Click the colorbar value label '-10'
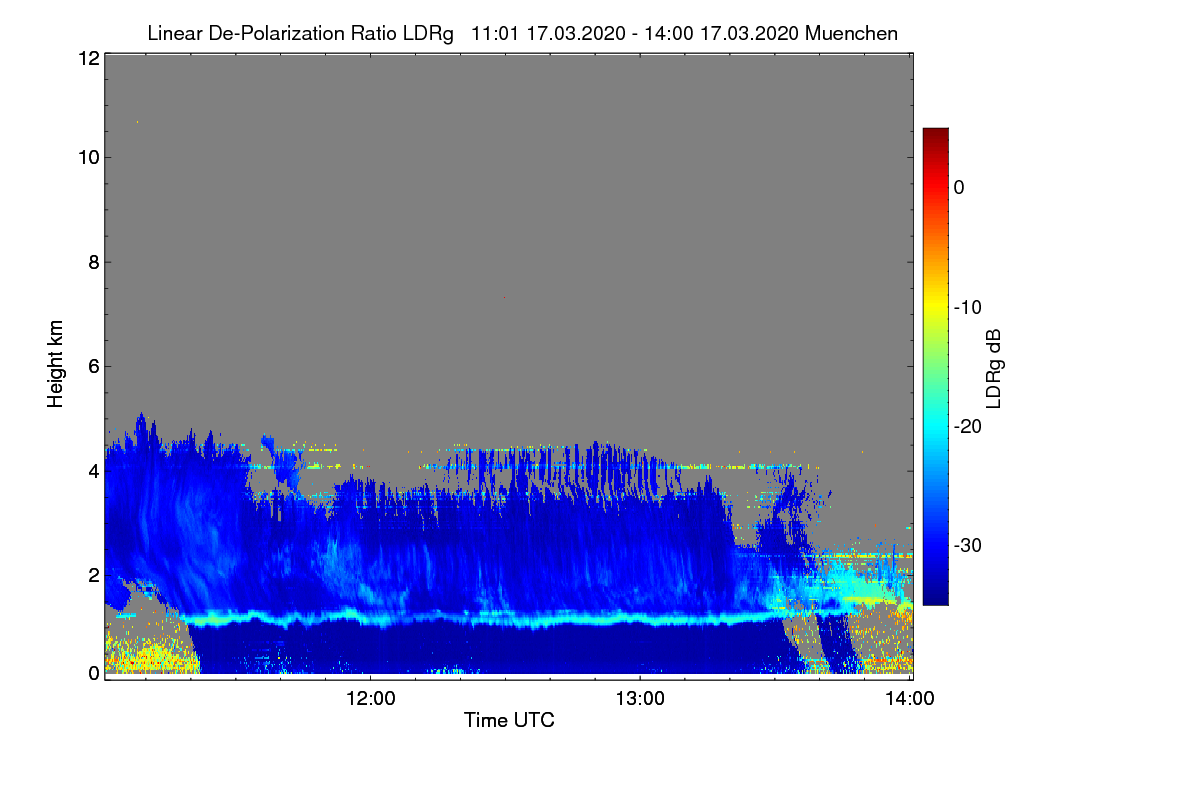This screenshot has width=1200, height=800. point(967,307)
